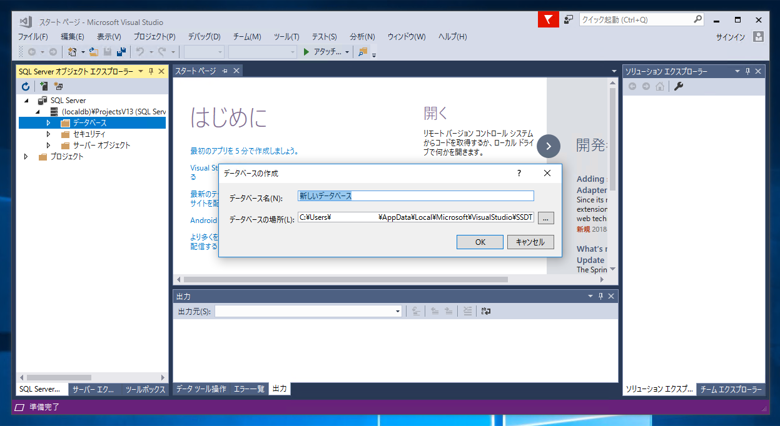Open the アタッチ button dropdown arrow

click(x=347, y=52)
